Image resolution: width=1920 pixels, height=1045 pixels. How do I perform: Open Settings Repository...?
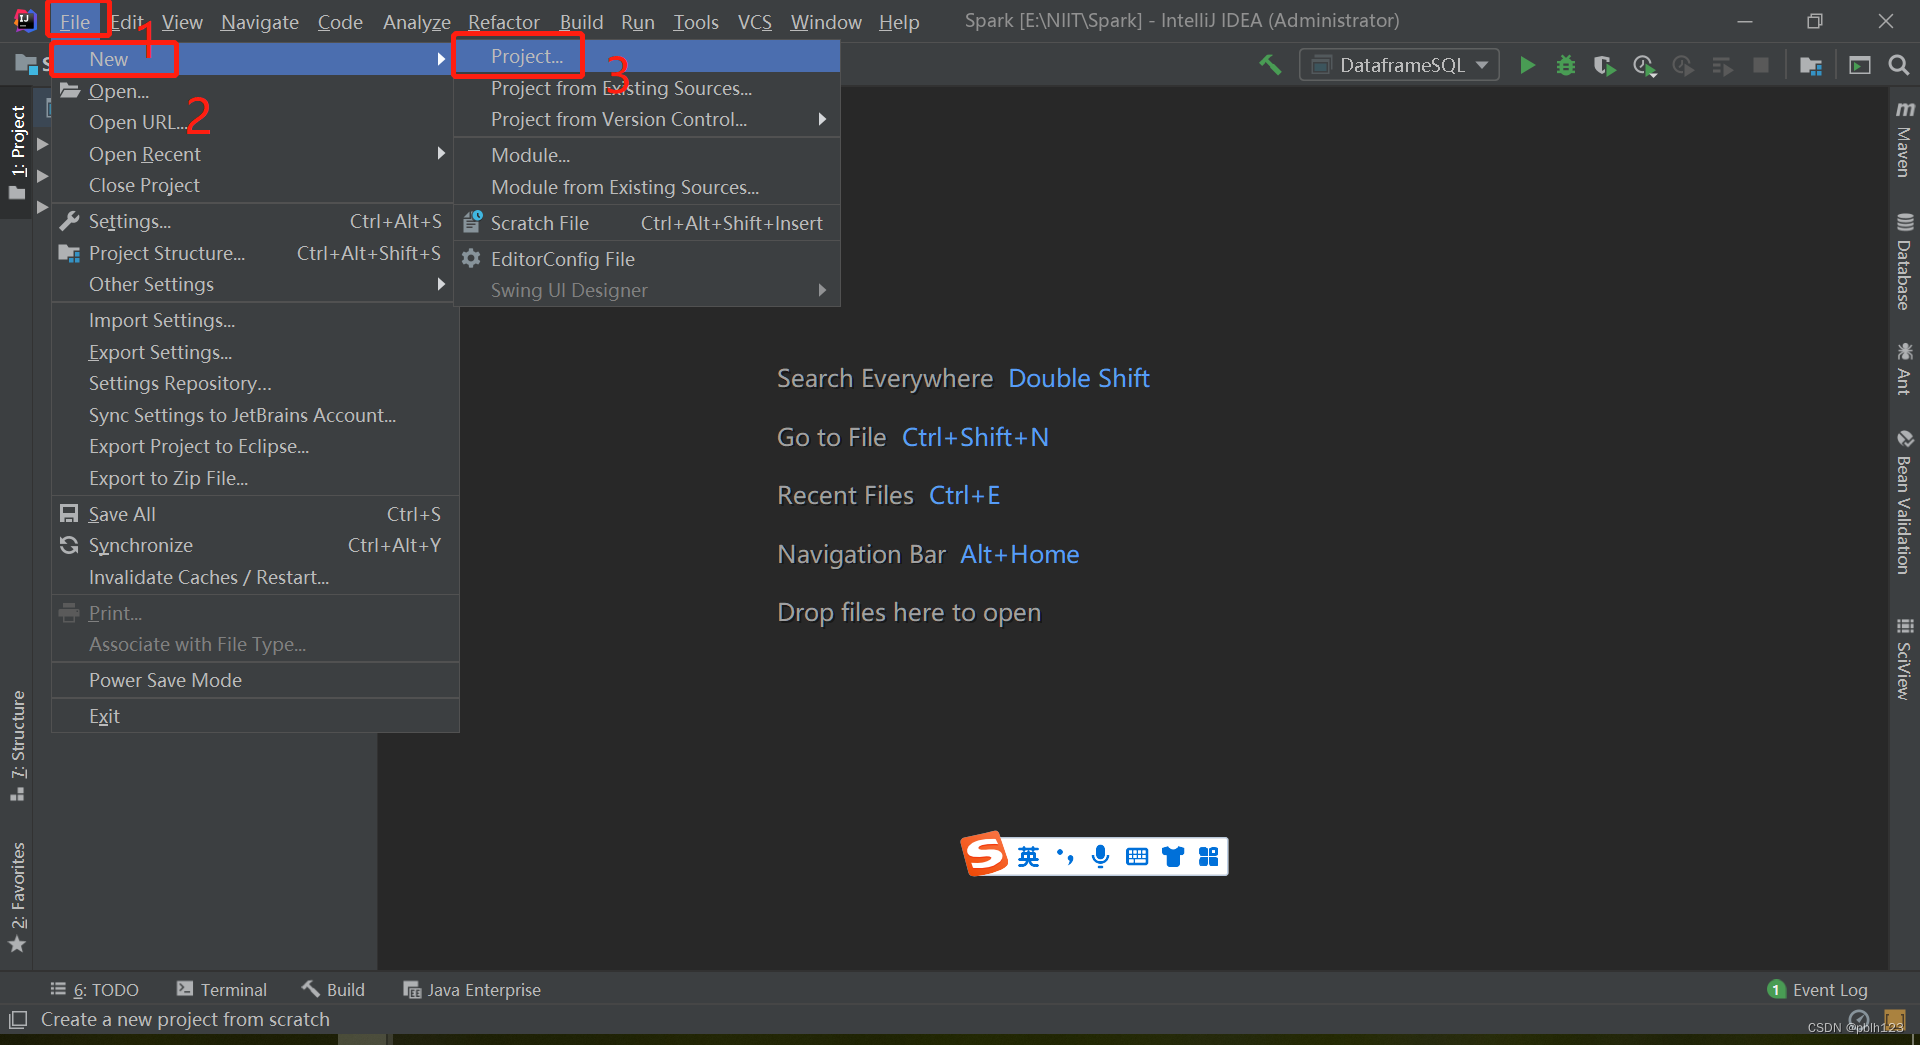click(255, 383)
